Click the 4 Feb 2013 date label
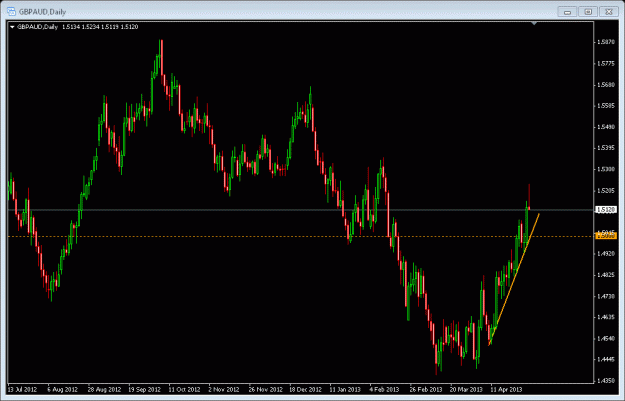This screenshot has width=625, height=401. [384, 389]
